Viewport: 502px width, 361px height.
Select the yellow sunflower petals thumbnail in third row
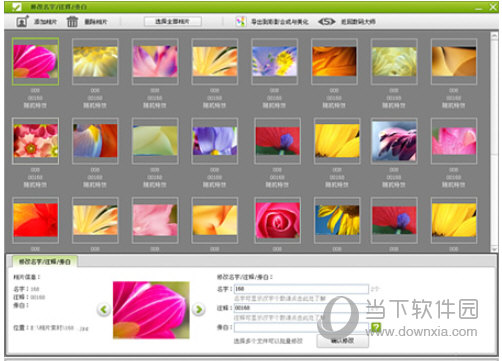pos(454,220)
